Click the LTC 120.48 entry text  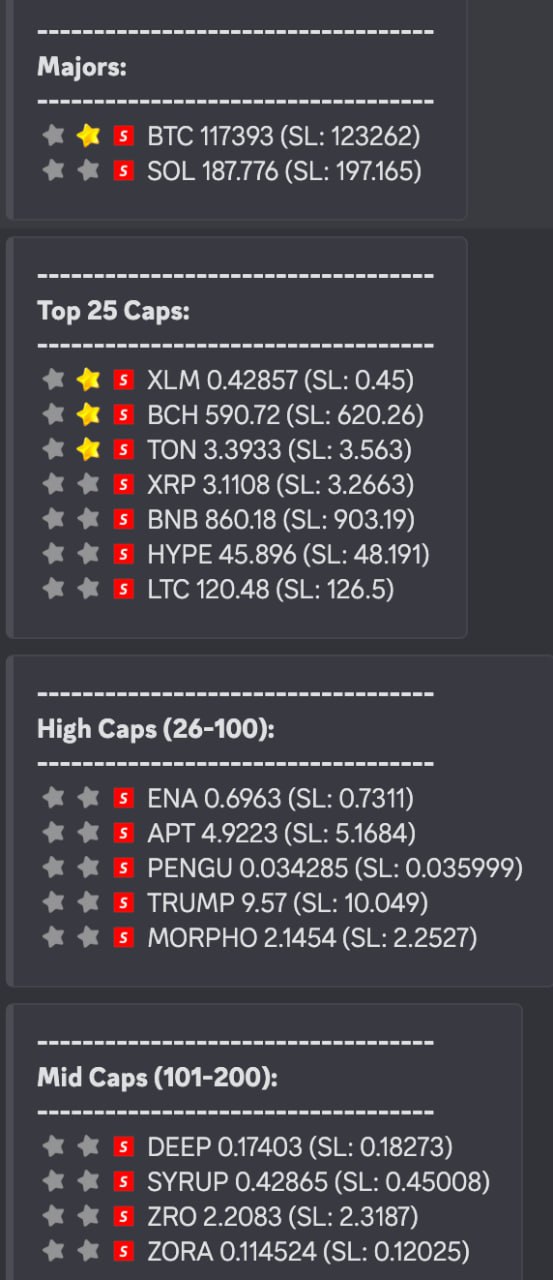point(208,589)
